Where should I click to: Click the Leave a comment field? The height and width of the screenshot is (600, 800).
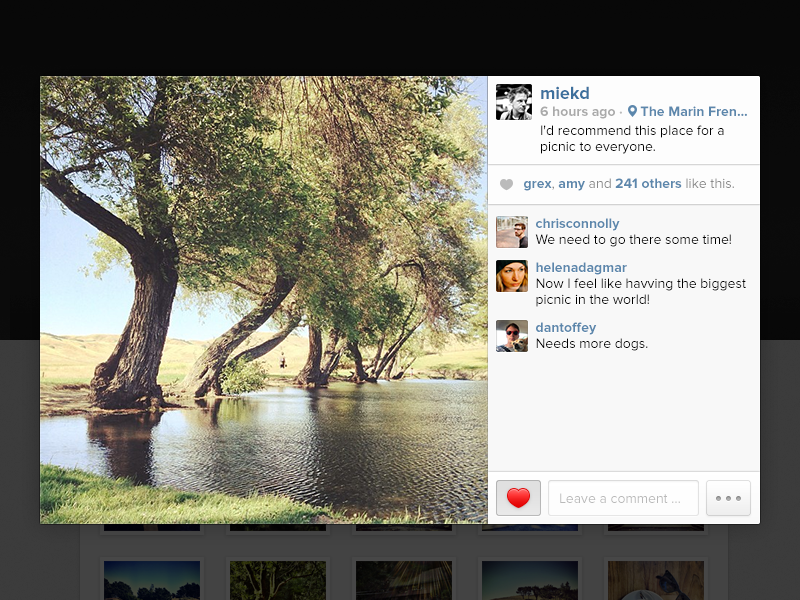623,498
